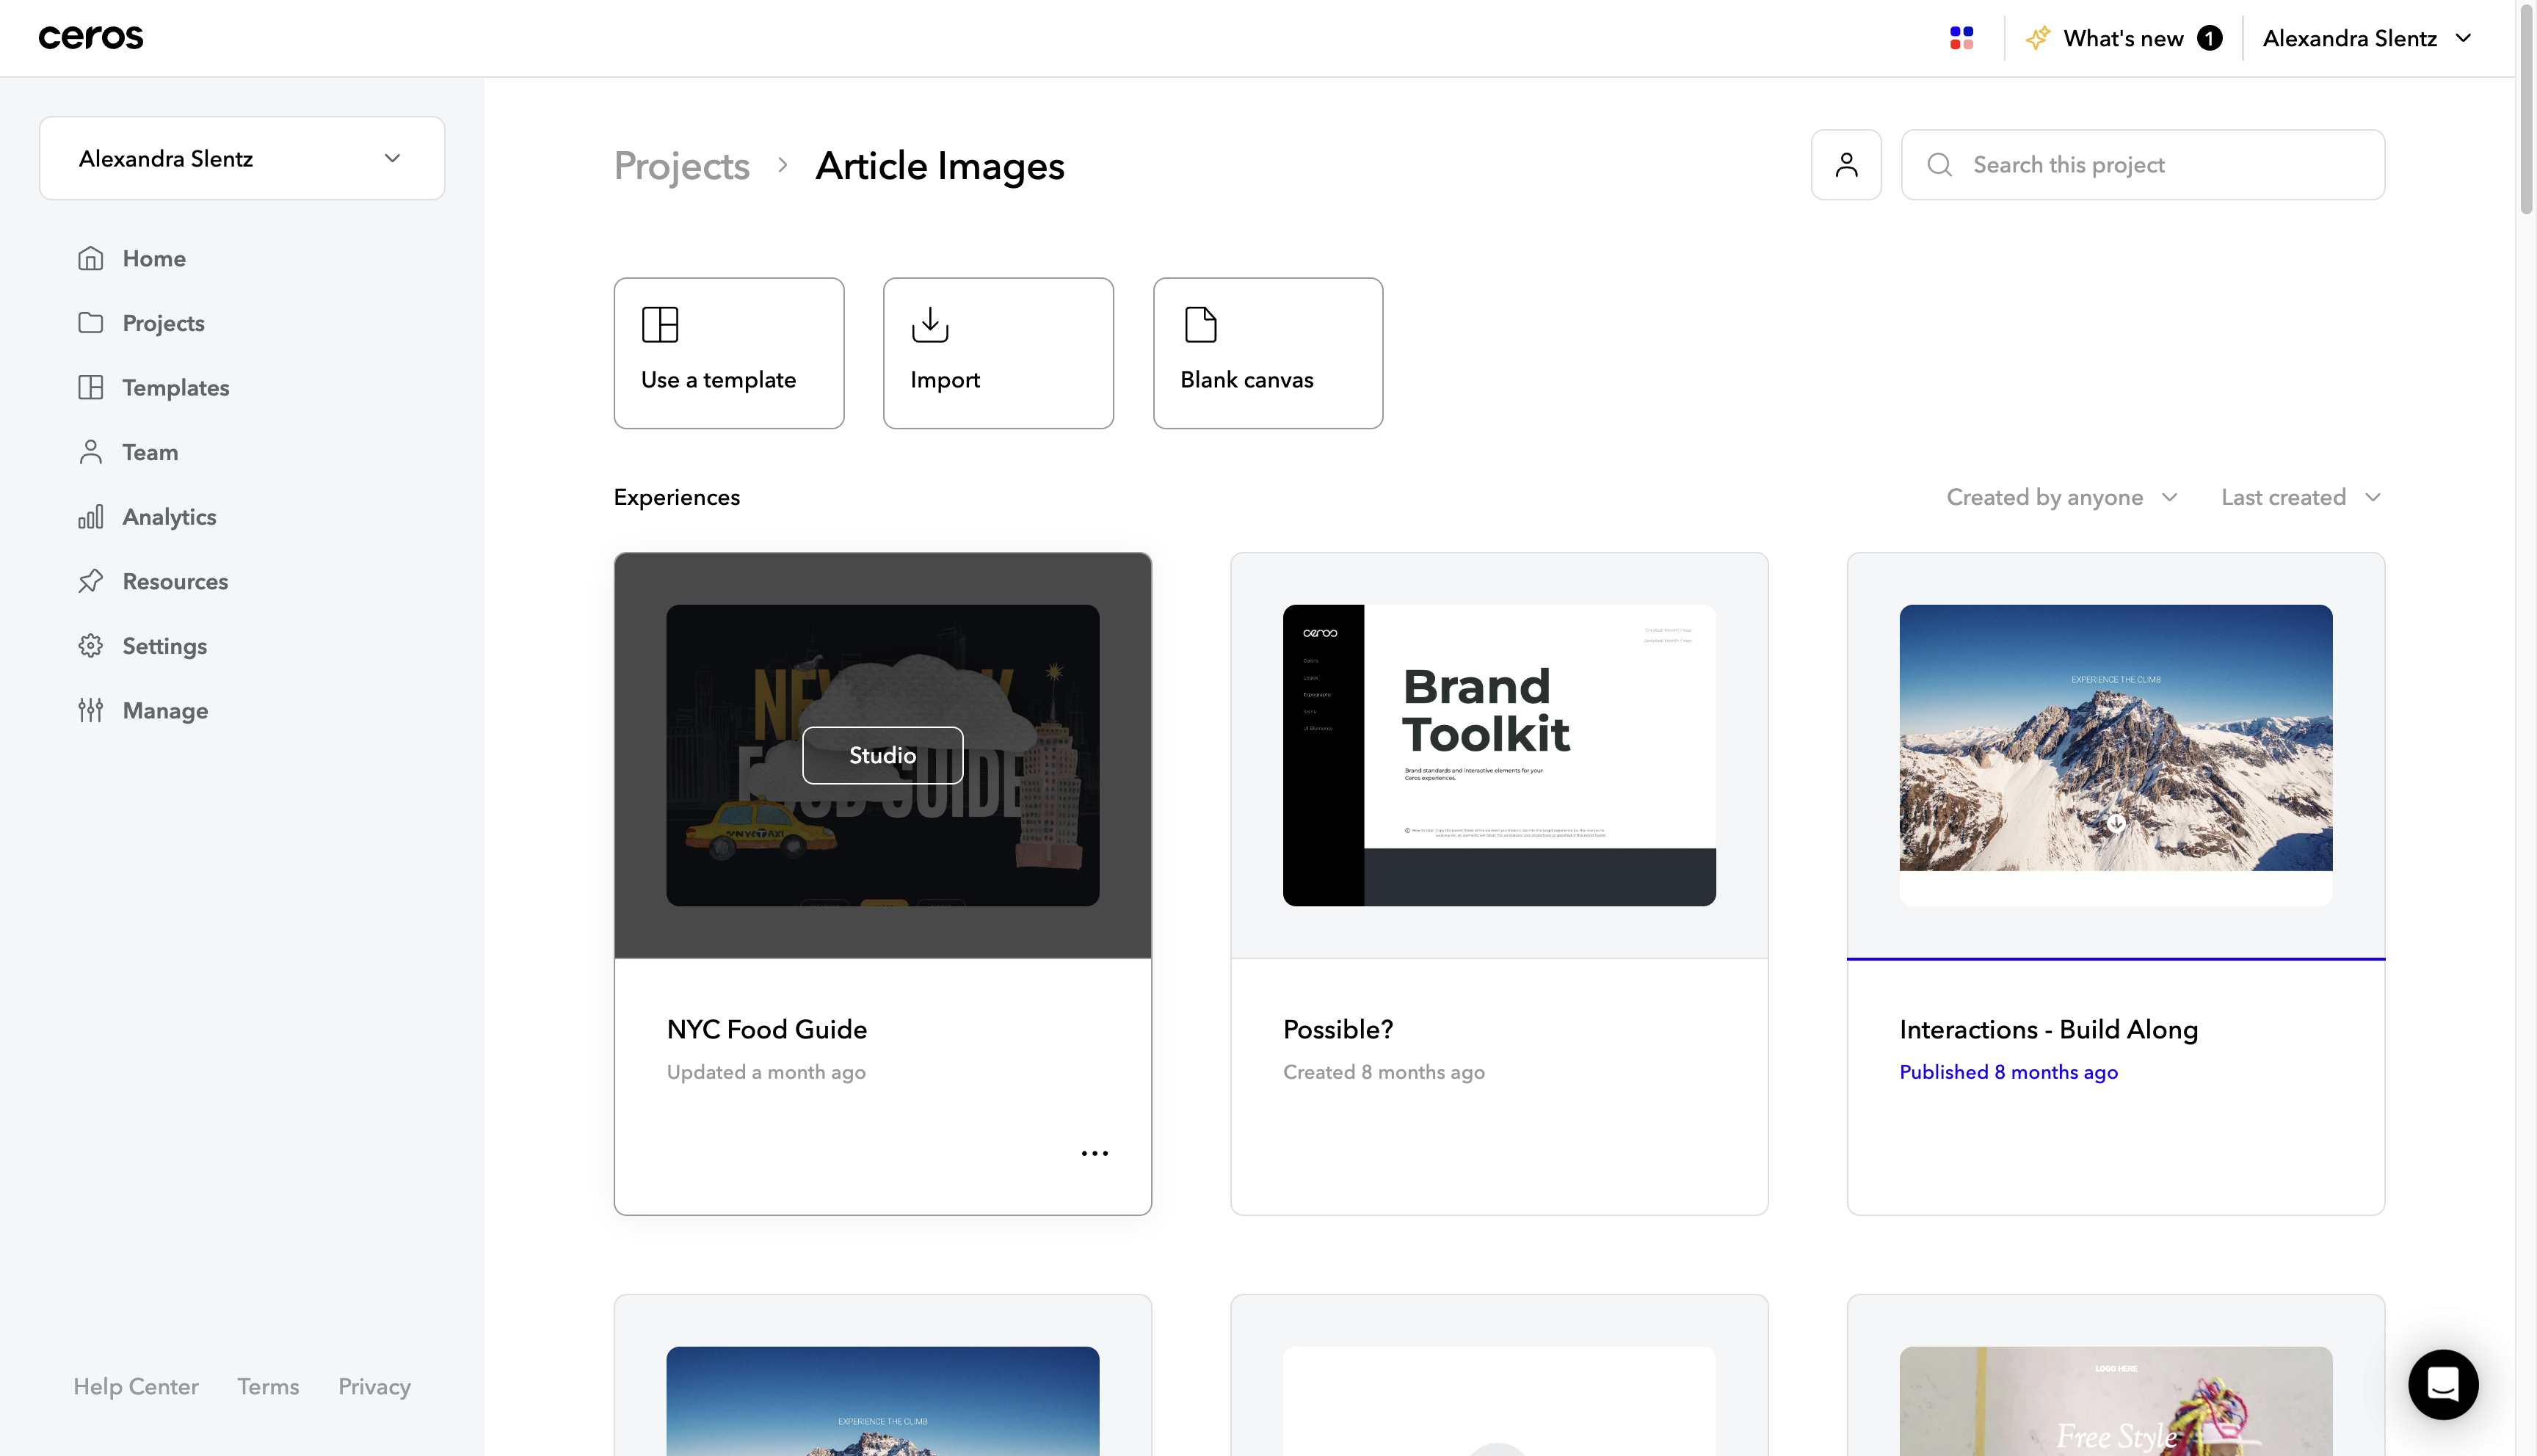Screen dimensions: 2537x1456
Task: Open Analytics in the sidebar
Action: coord(169,517)
